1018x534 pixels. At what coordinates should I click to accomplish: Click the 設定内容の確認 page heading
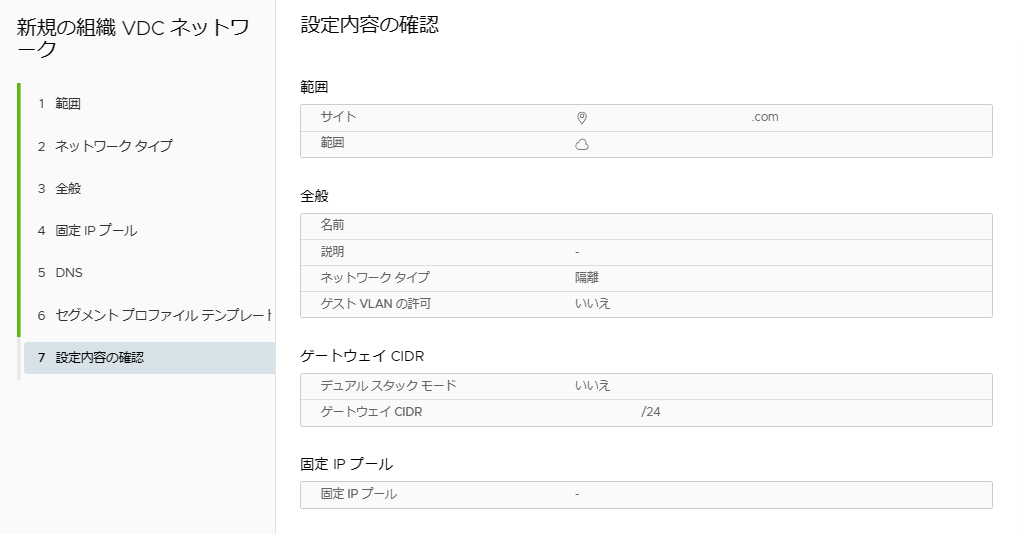[x=369, y=26]
